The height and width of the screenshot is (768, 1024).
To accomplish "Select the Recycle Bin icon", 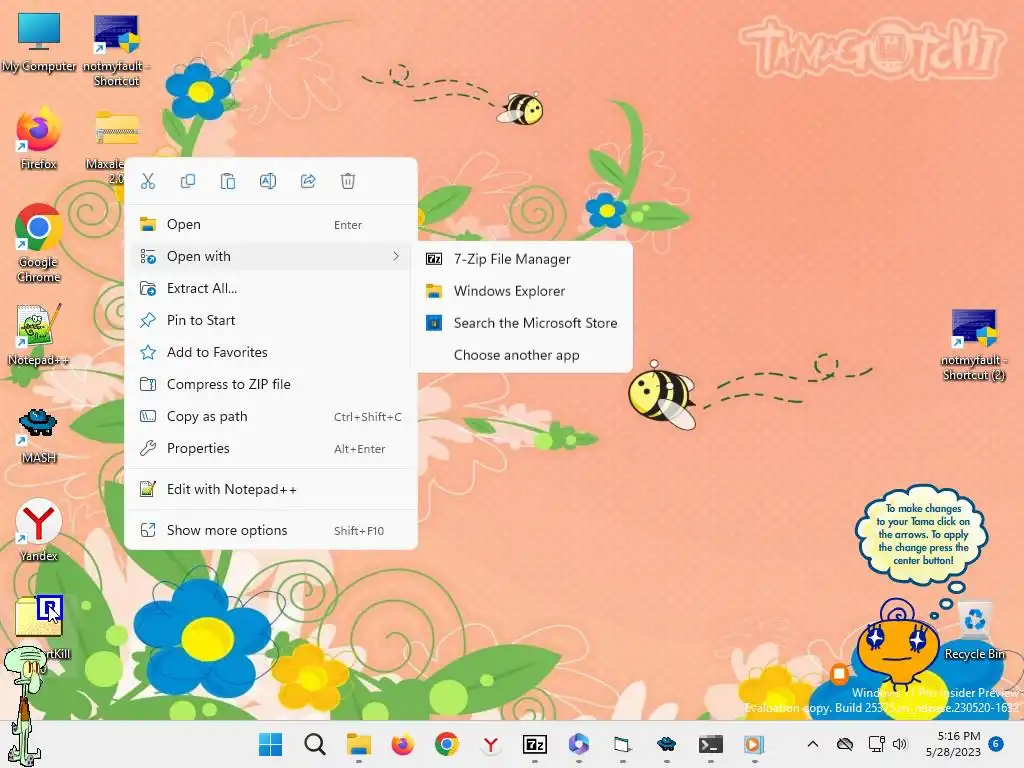I will [974, 631].
